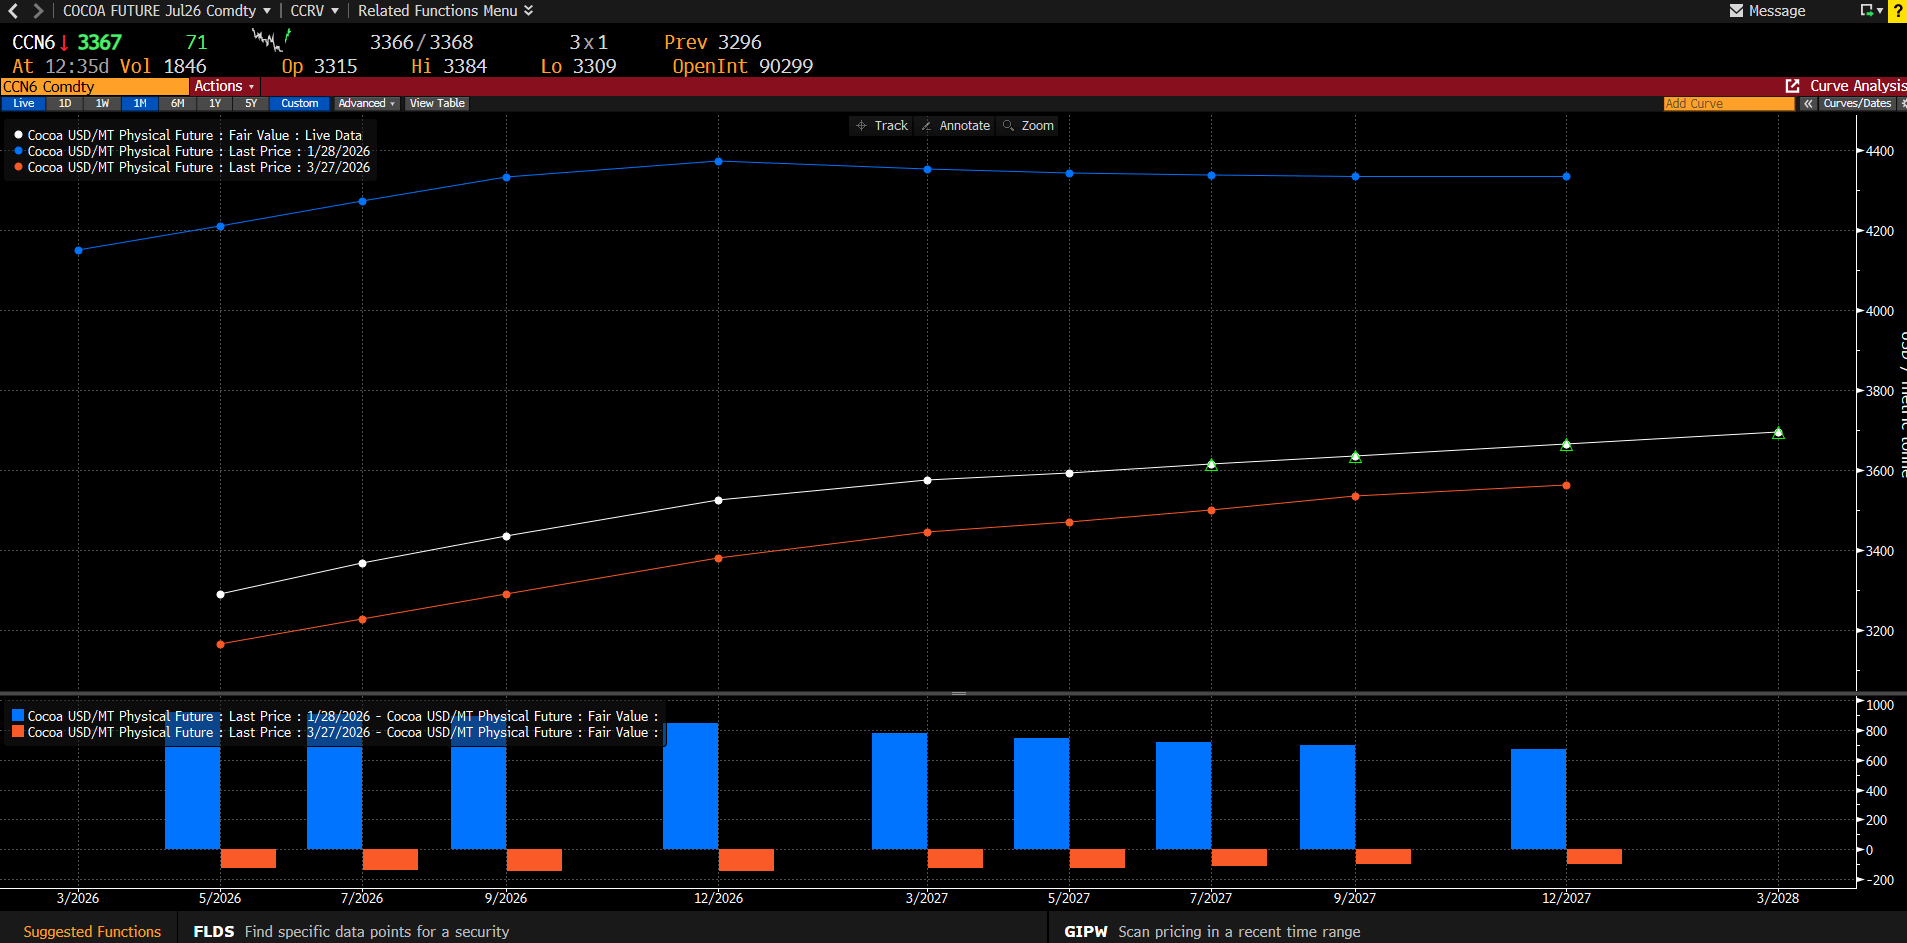Click the forward navigation arrow
1907x943 pixels.
pyautogui.click(x=38, y=11)
